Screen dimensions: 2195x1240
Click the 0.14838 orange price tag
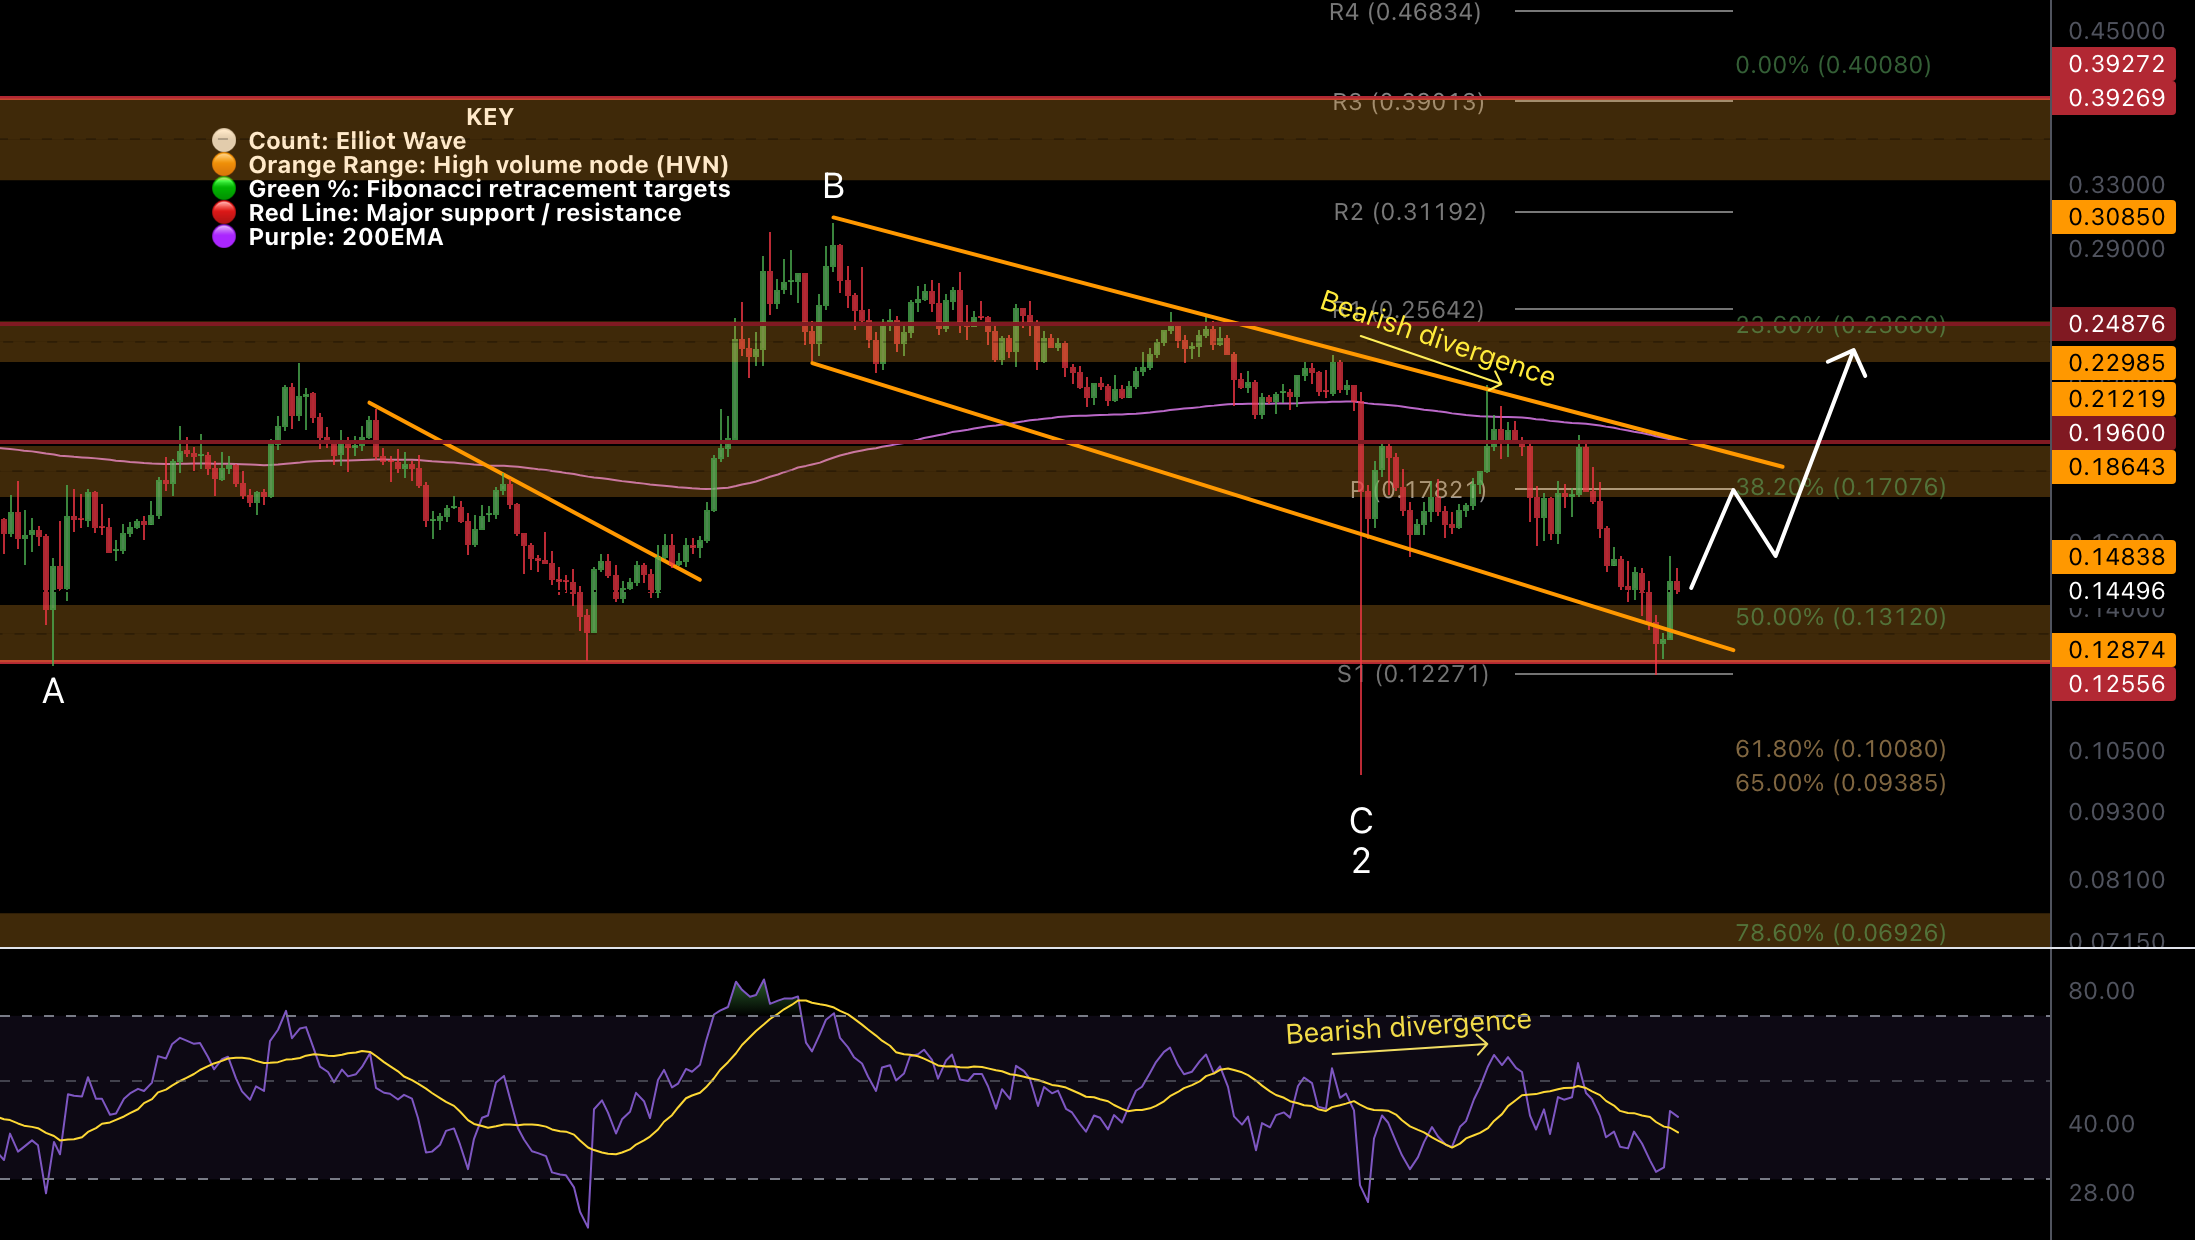(2114, 557)
